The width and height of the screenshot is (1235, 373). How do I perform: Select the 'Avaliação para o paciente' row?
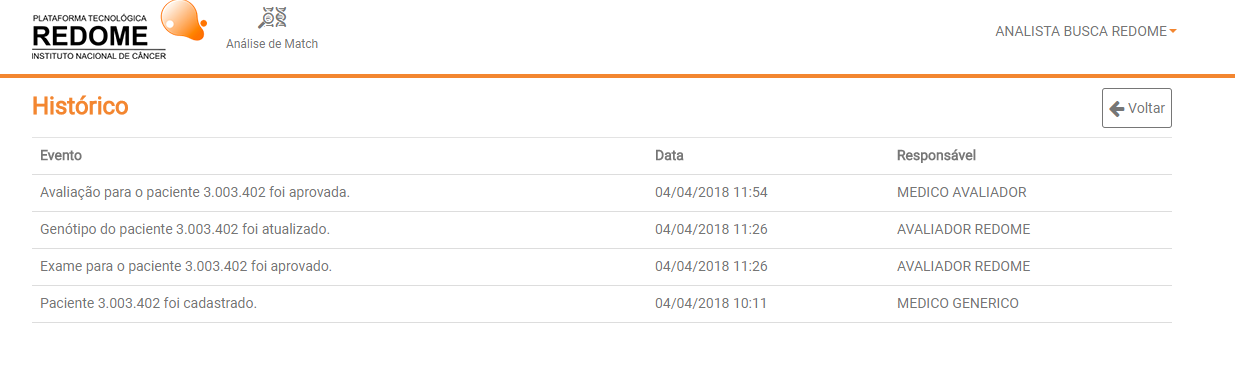click(602, 193)
